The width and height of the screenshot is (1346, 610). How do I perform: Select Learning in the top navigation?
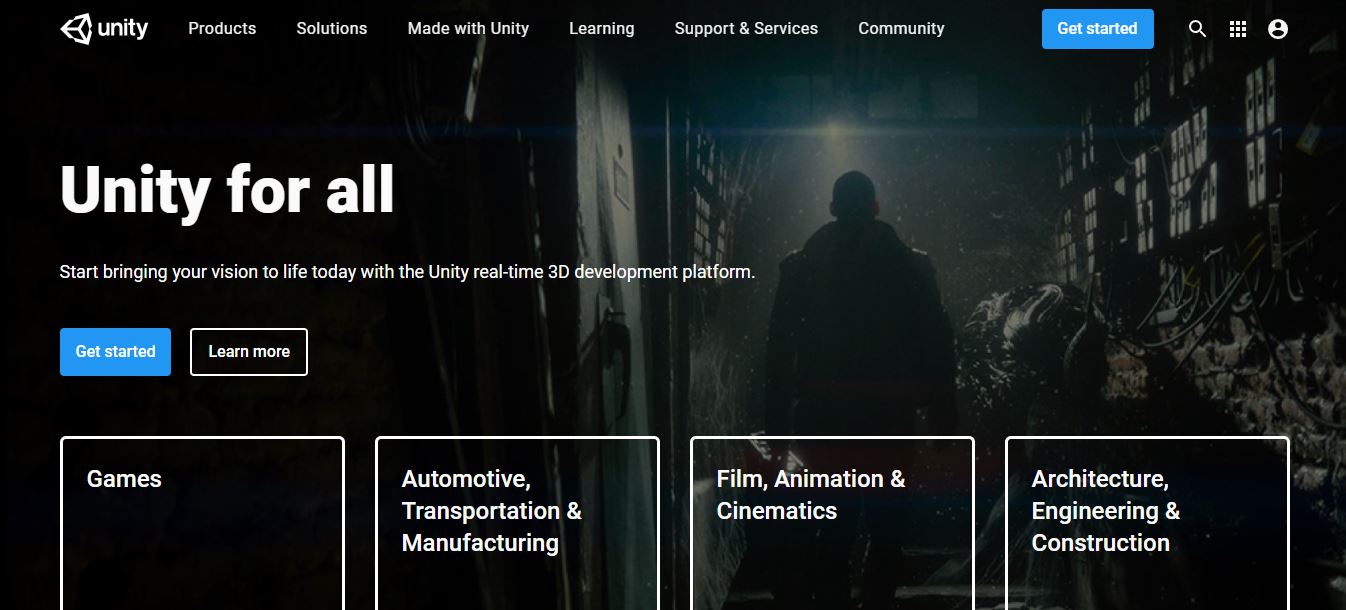pos(601,29)
